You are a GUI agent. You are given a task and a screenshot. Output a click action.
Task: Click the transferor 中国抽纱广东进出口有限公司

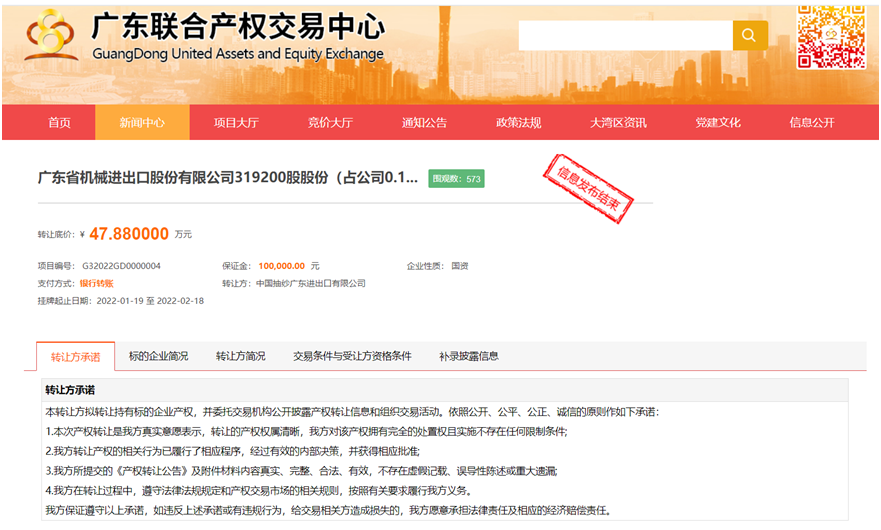(311, 283)
